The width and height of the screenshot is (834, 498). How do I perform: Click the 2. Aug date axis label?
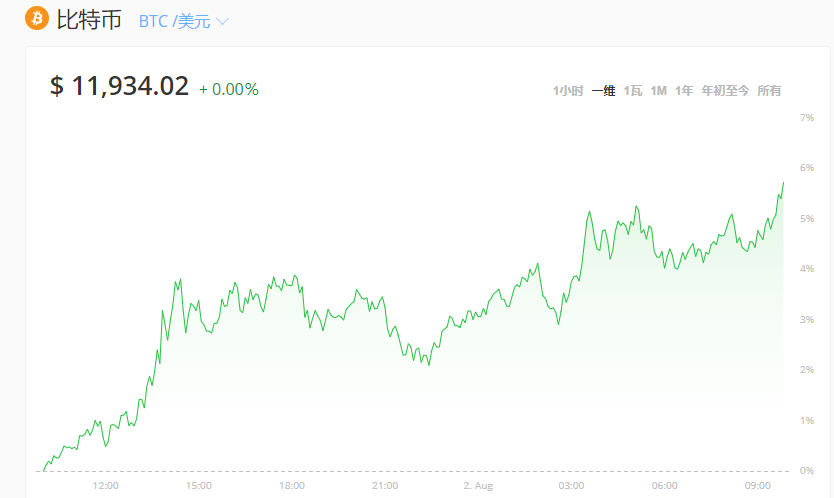478,485
